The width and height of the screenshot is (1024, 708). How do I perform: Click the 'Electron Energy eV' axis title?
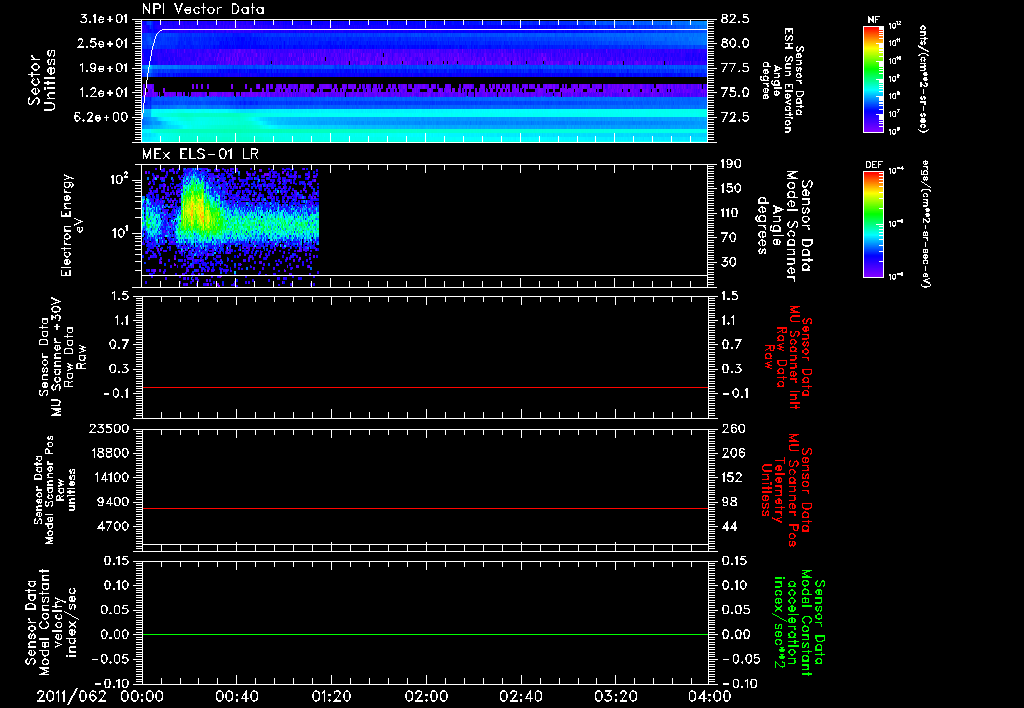(72, 225)
